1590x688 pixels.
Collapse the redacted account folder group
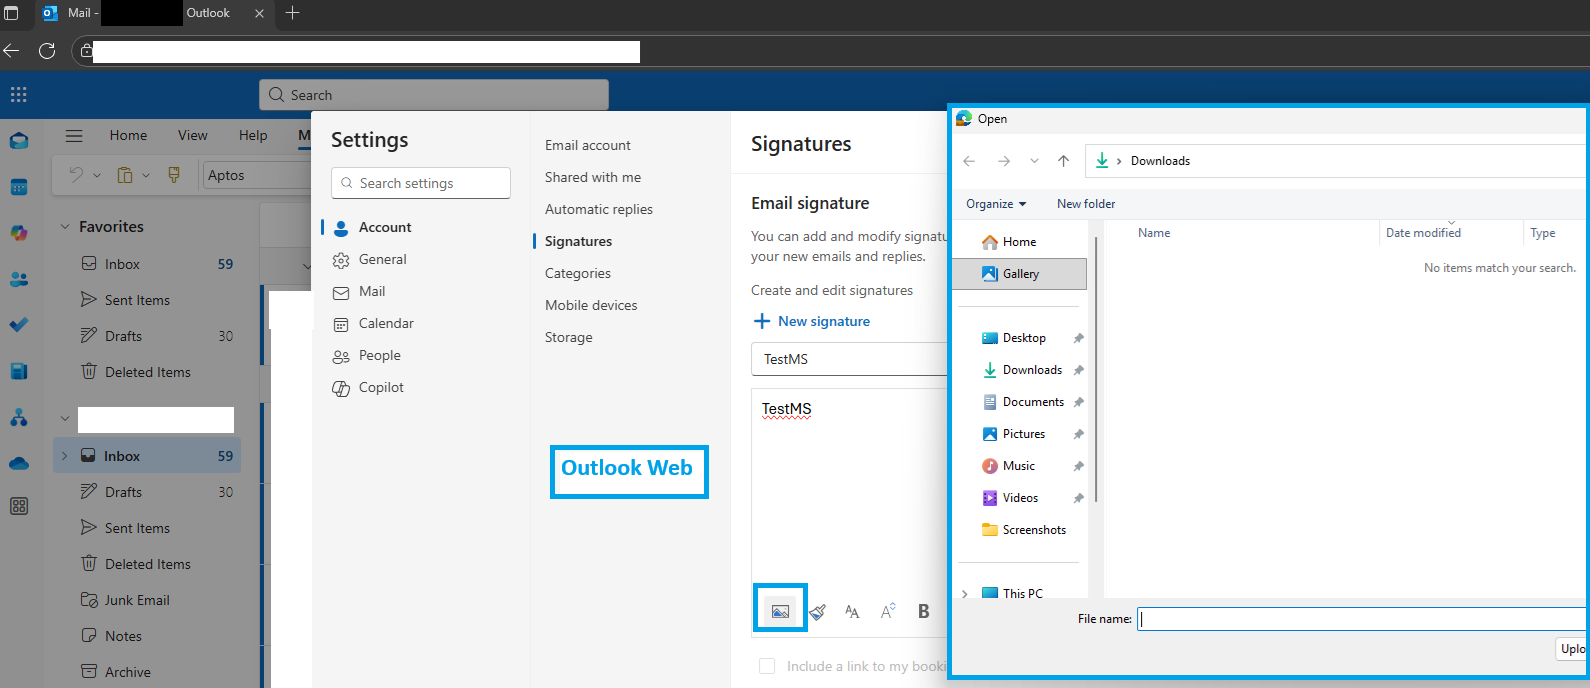click(x=65, y=419)
